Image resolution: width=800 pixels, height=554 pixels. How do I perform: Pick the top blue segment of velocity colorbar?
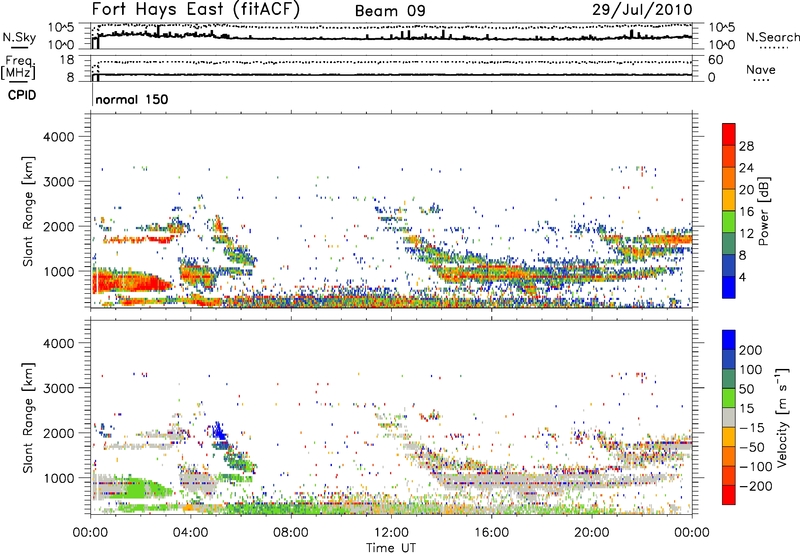click(x=729, y=340)
